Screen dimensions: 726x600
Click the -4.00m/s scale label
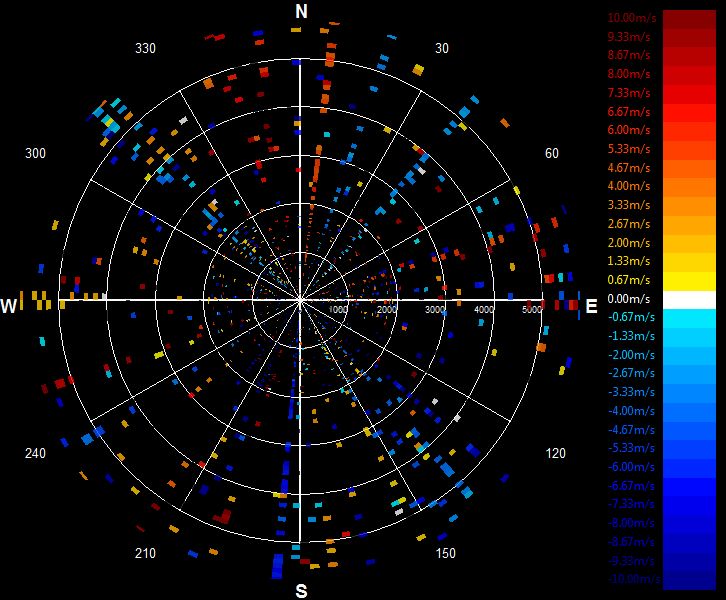pos(631,411)
